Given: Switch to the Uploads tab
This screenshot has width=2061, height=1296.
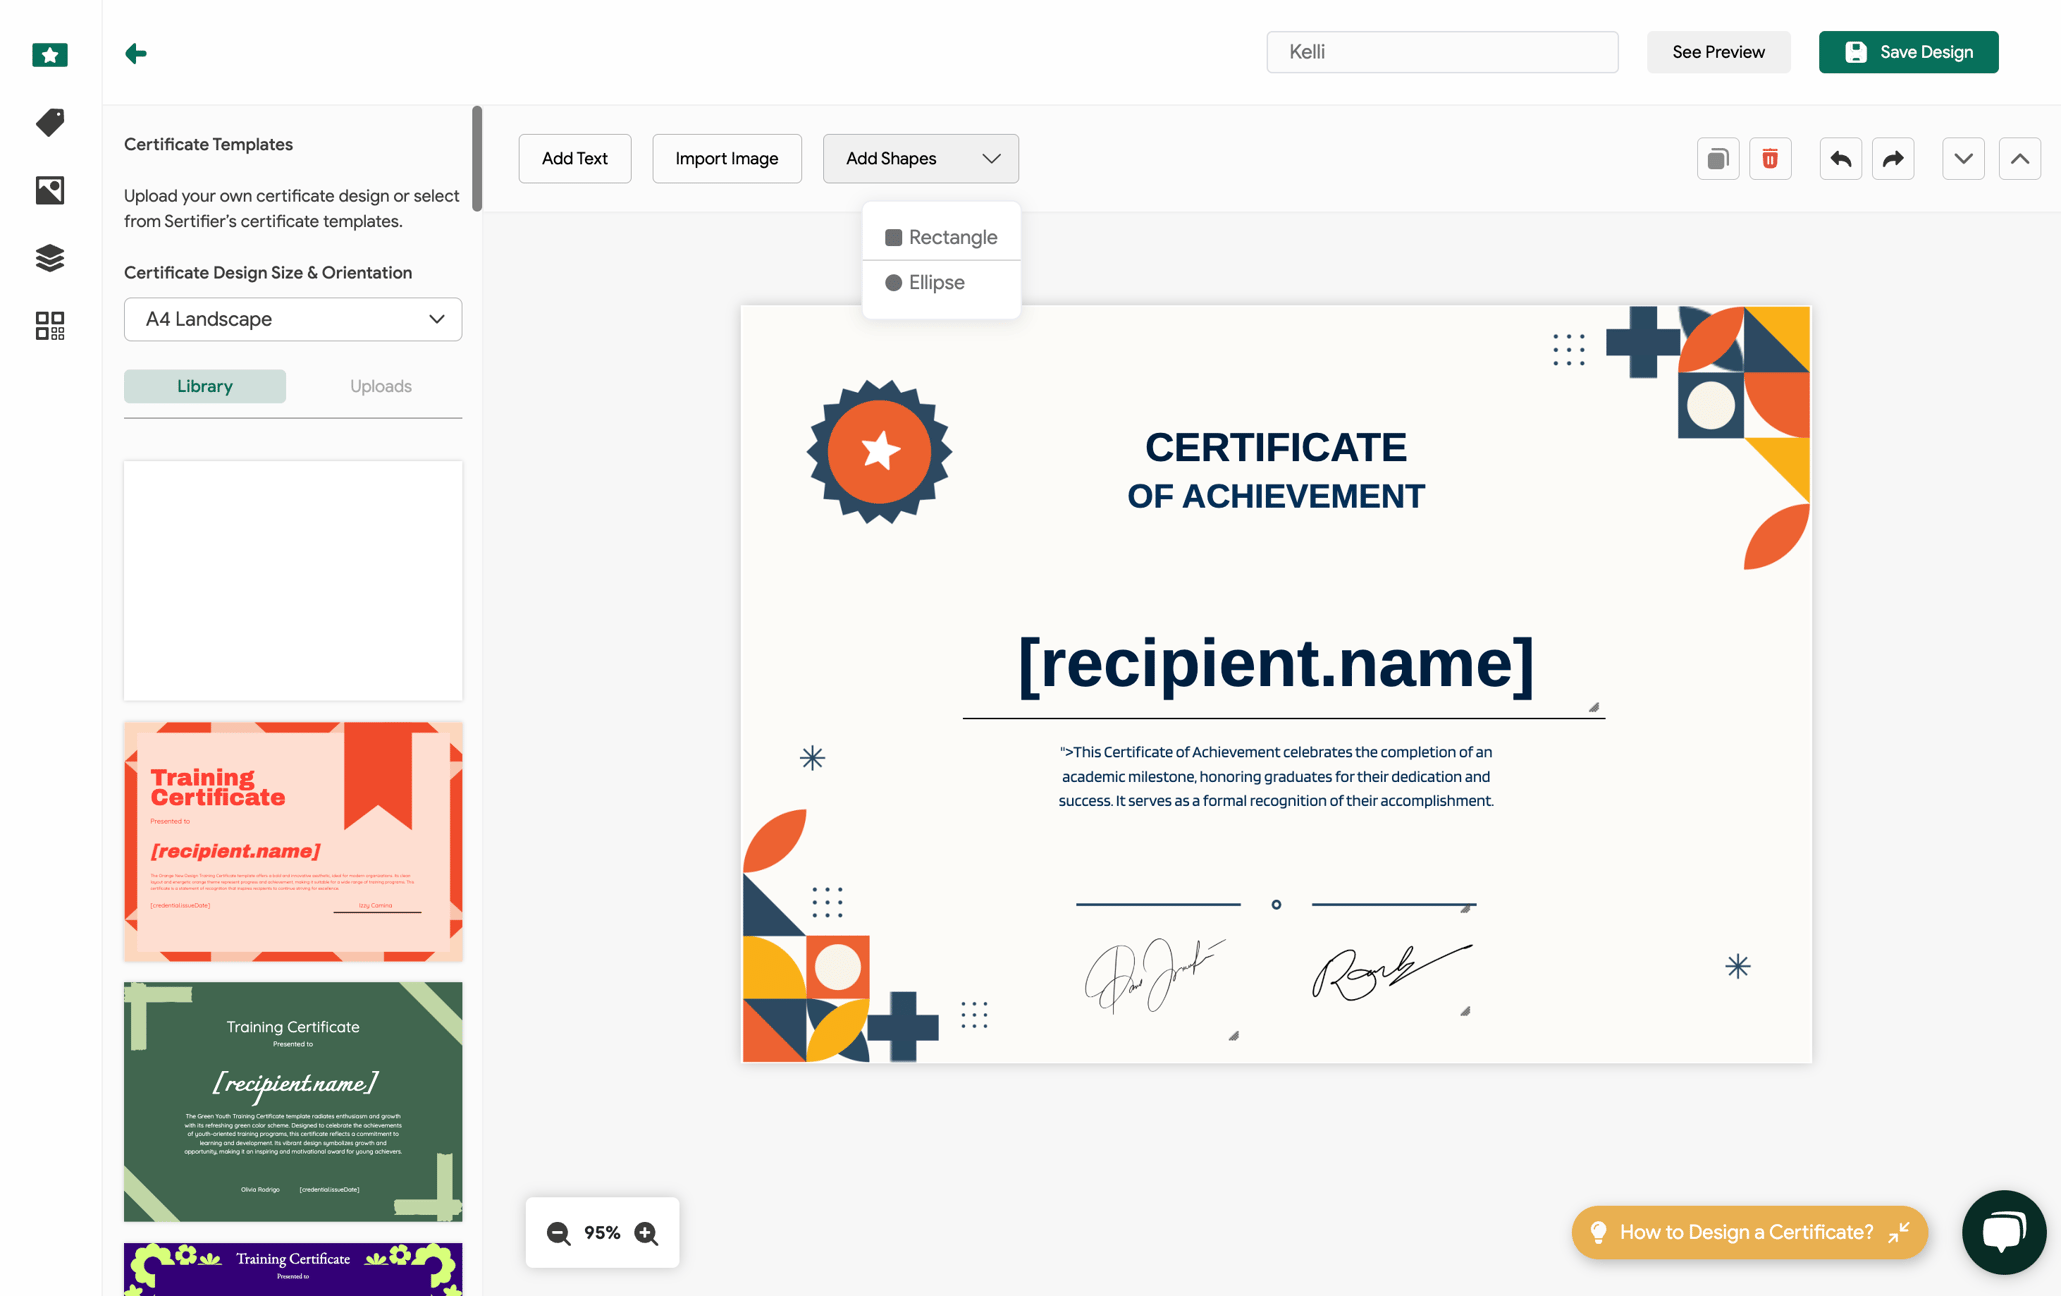Looking at the screenshot, I should 381,386.
